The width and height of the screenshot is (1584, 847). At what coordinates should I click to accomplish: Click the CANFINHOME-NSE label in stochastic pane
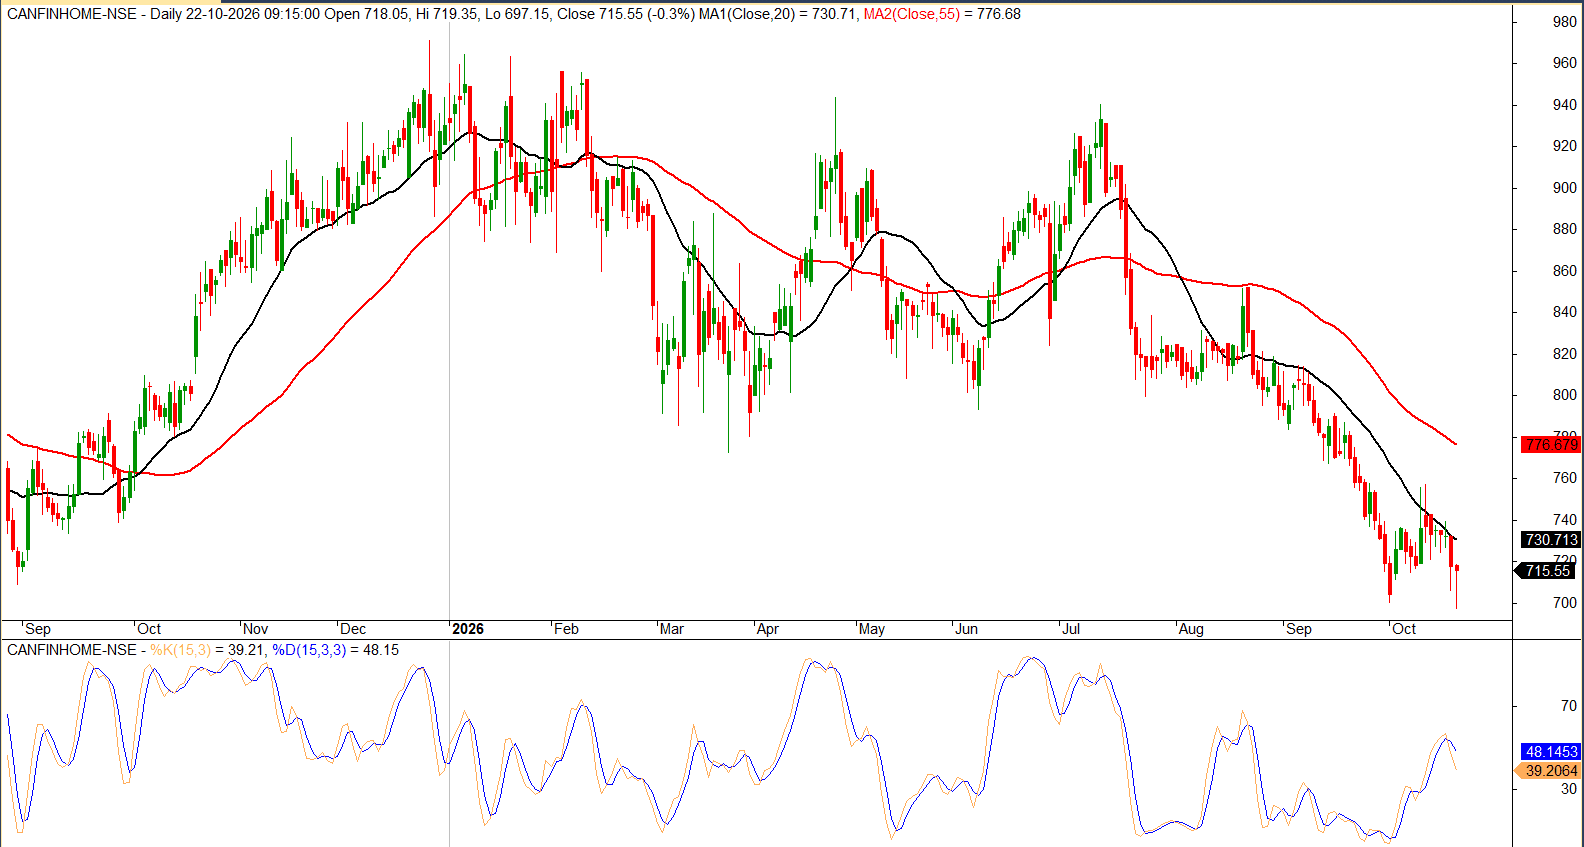pos(72,650)
